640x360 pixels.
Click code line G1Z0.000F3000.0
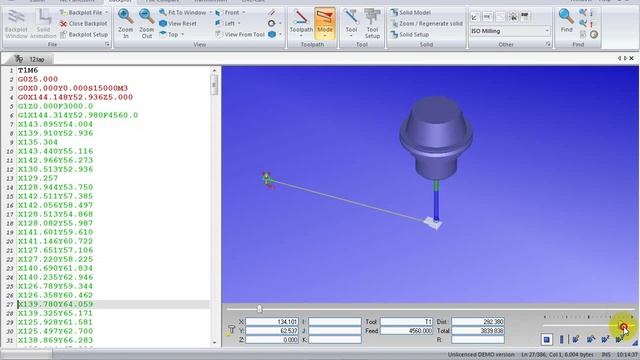click(55, 106)
